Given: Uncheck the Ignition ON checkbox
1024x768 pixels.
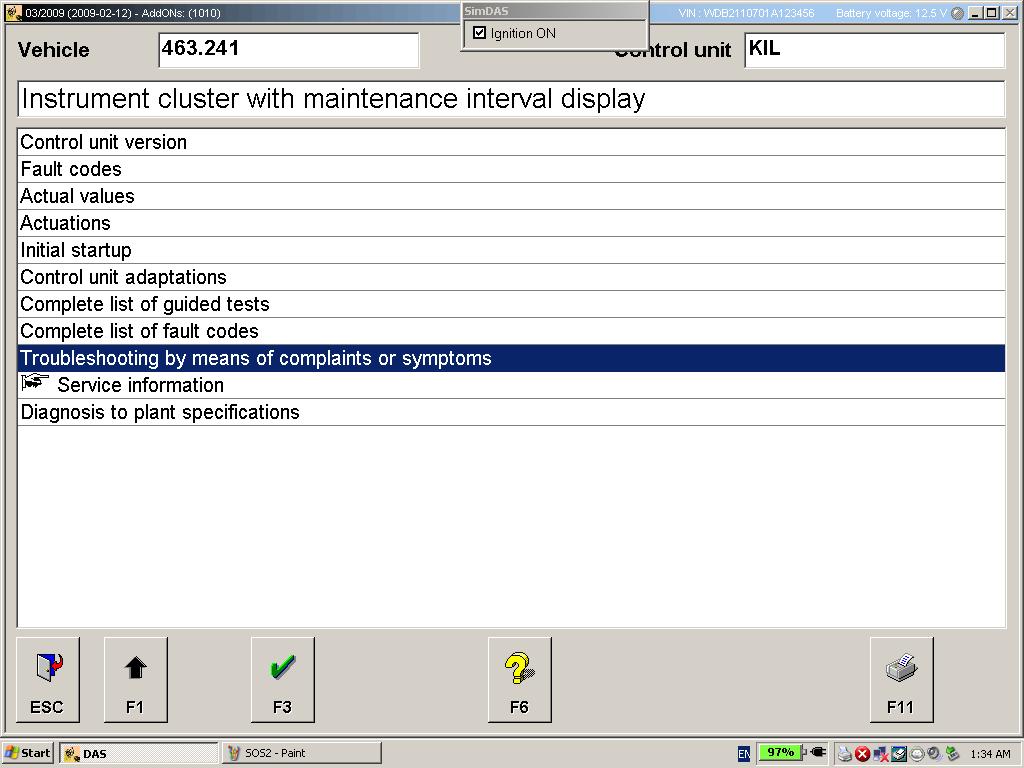Looking at the screenshot, I should 480,33.
